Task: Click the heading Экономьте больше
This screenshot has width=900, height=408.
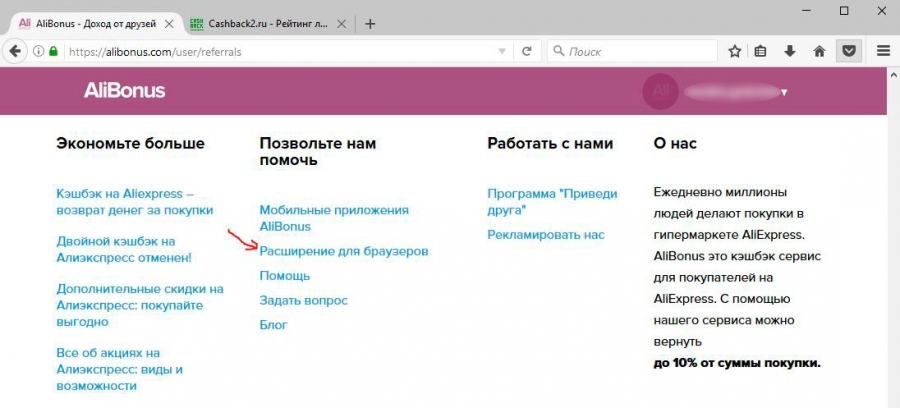Action: tap(130, 143)
